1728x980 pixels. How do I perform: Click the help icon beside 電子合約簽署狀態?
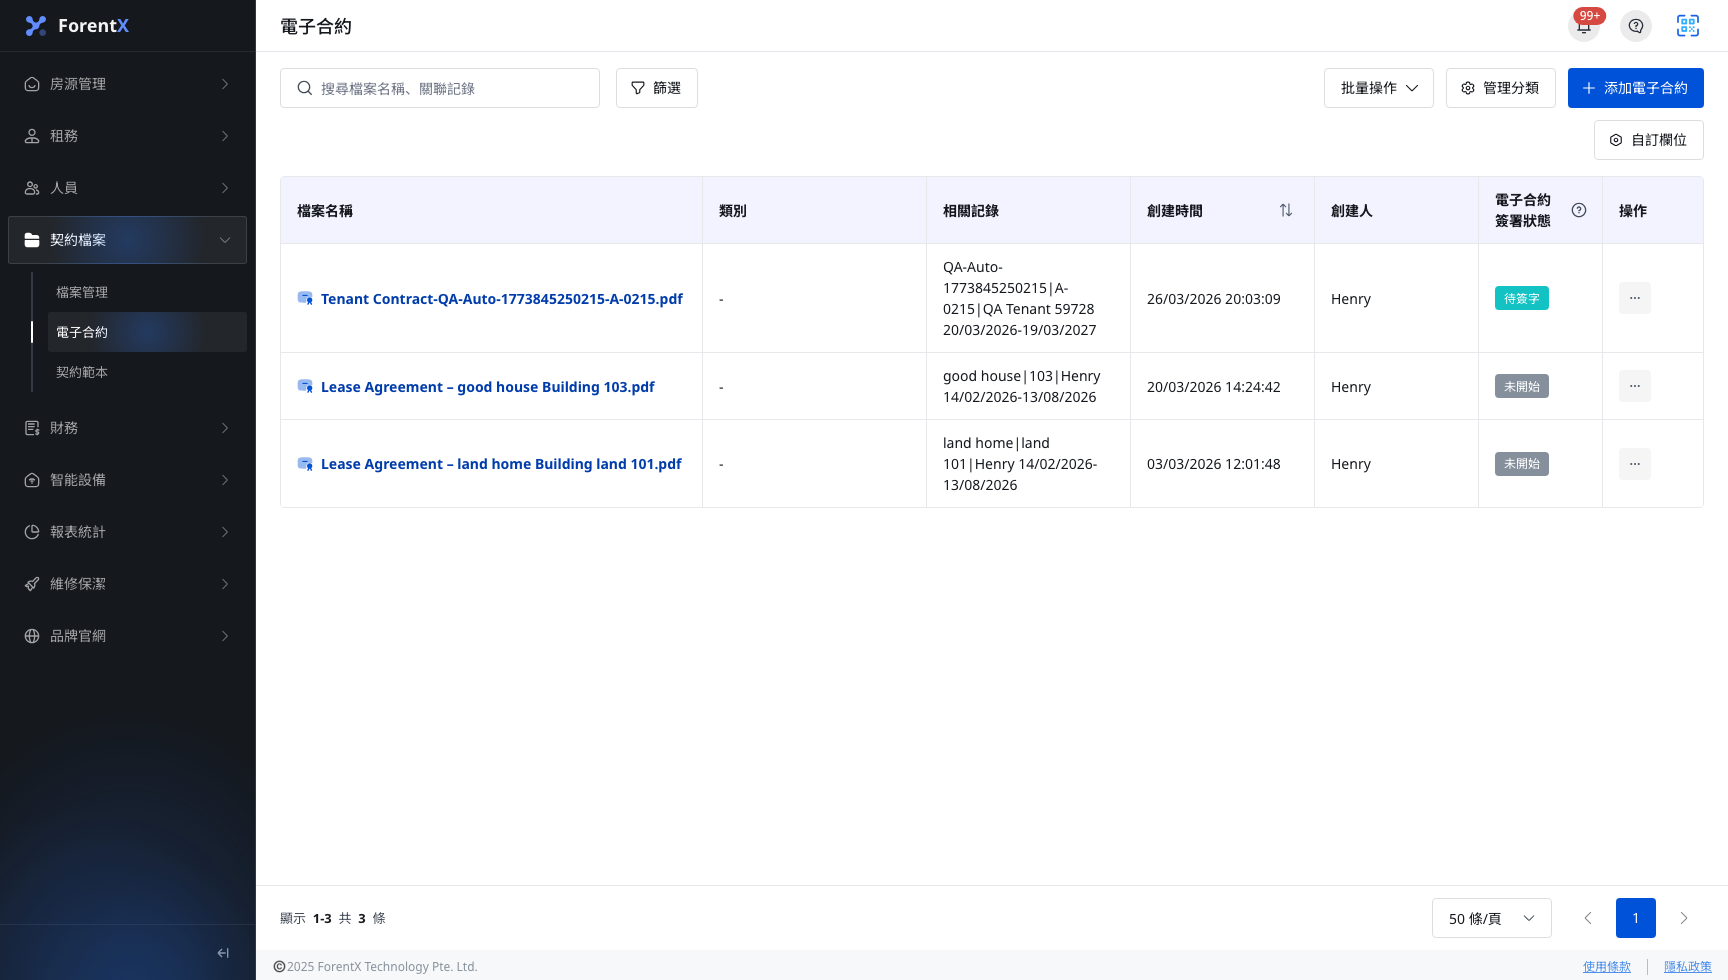click(1579, 210)
